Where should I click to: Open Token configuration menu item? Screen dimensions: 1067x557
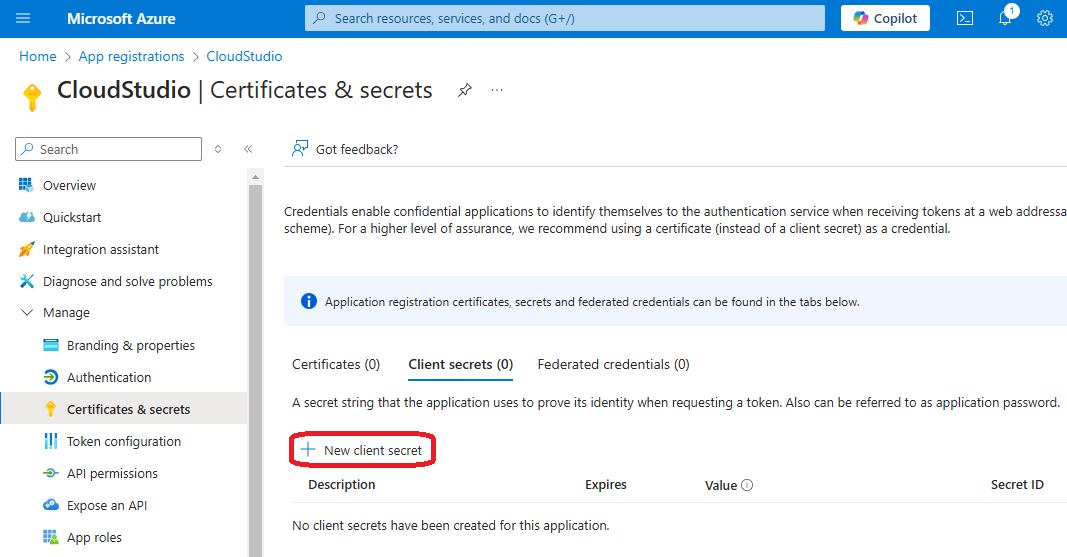[x=124, y=441]
